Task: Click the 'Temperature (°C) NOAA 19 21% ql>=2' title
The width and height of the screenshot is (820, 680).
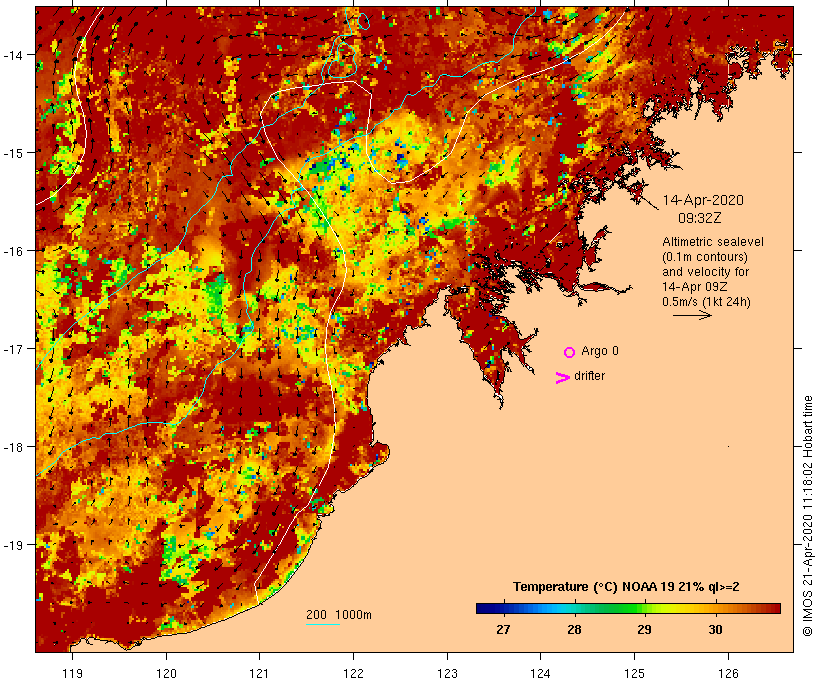Action: 626,586
